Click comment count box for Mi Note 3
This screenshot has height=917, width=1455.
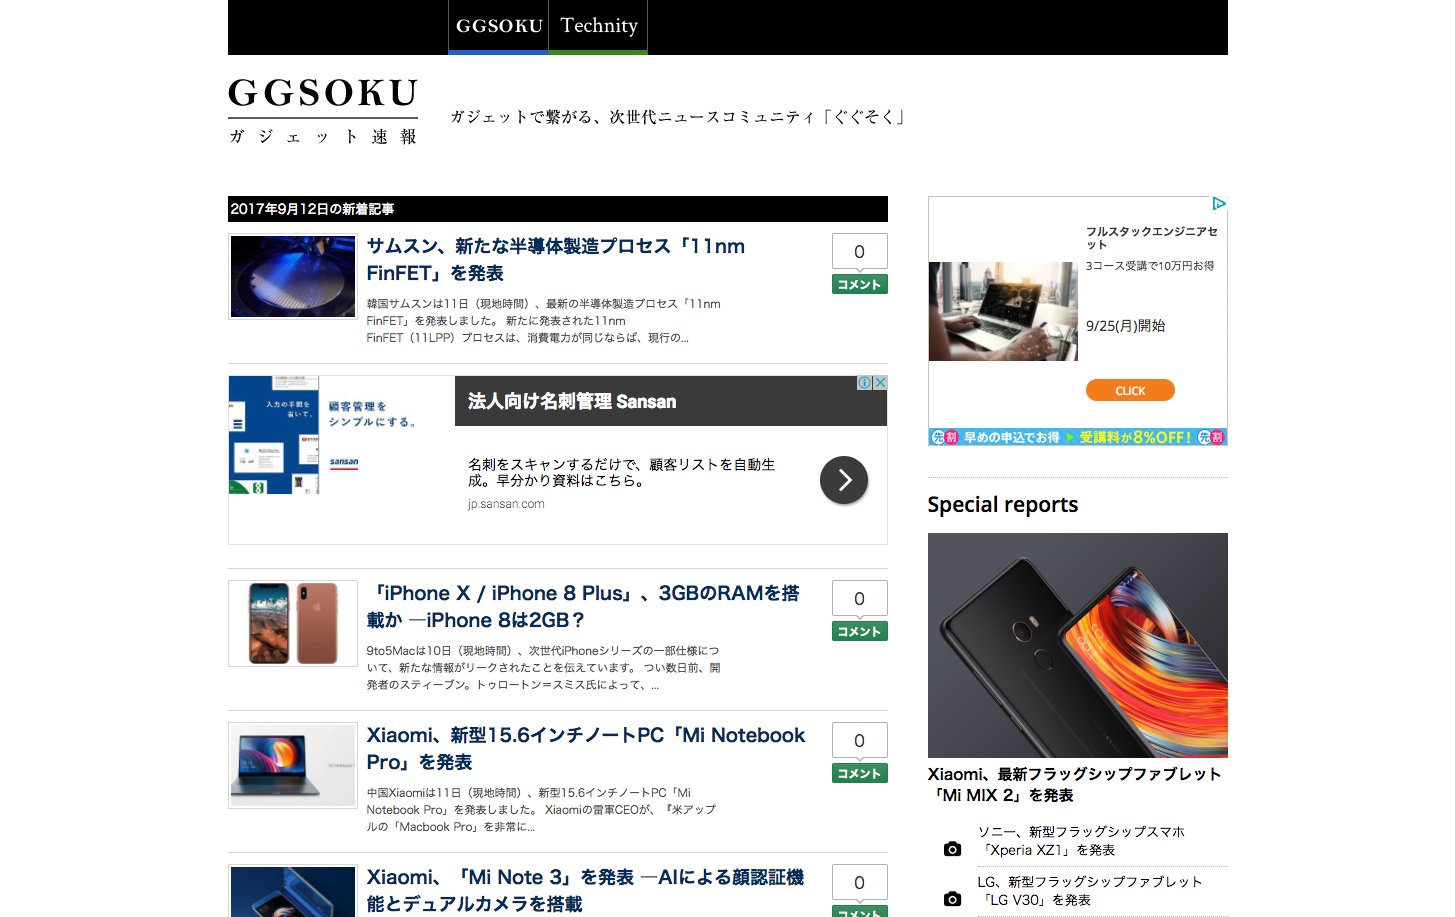click(859, 882)
